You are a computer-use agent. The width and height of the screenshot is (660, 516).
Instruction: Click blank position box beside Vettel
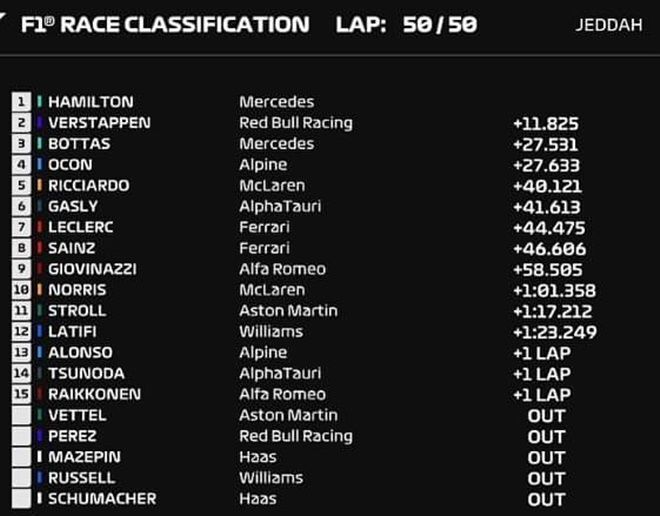(x=21, y=415)
